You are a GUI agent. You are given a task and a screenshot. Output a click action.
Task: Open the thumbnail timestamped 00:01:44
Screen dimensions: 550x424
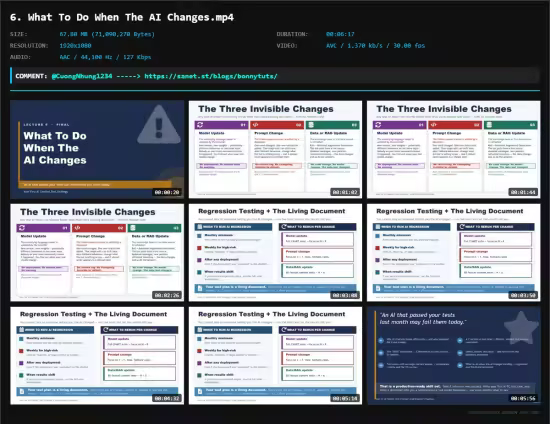click(x=454, y=149)
